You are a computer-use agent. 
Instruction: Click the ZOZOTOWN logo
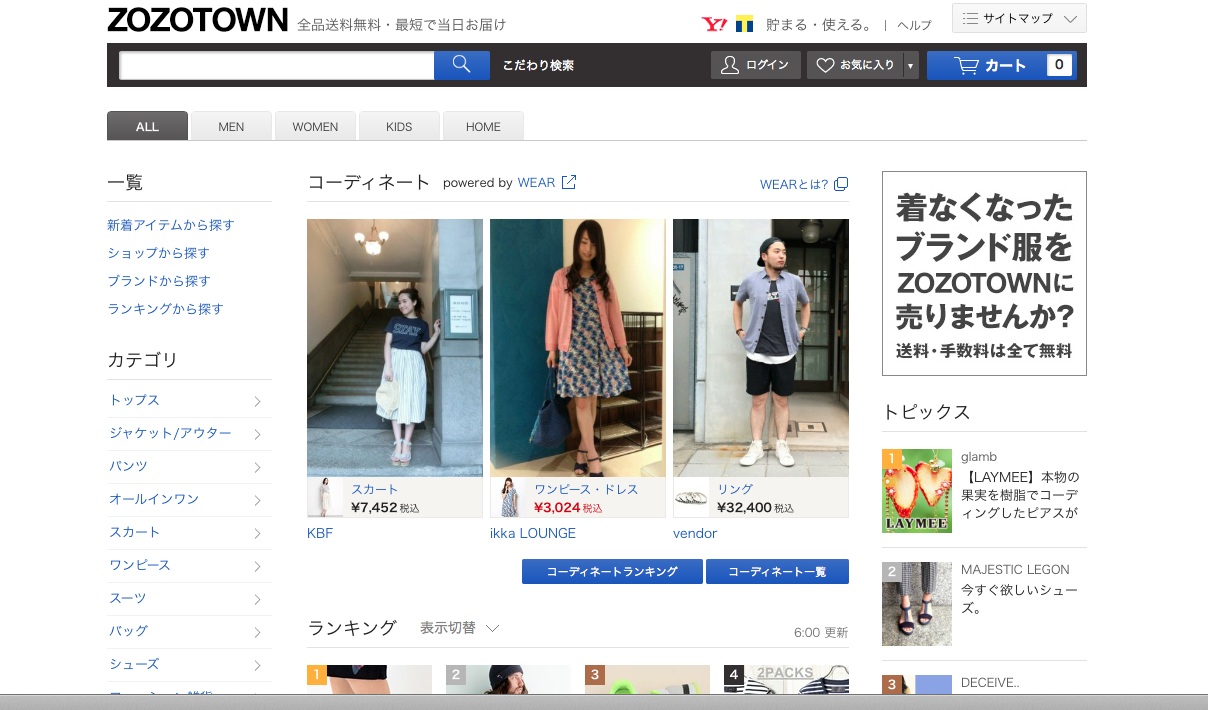[197, 21]
